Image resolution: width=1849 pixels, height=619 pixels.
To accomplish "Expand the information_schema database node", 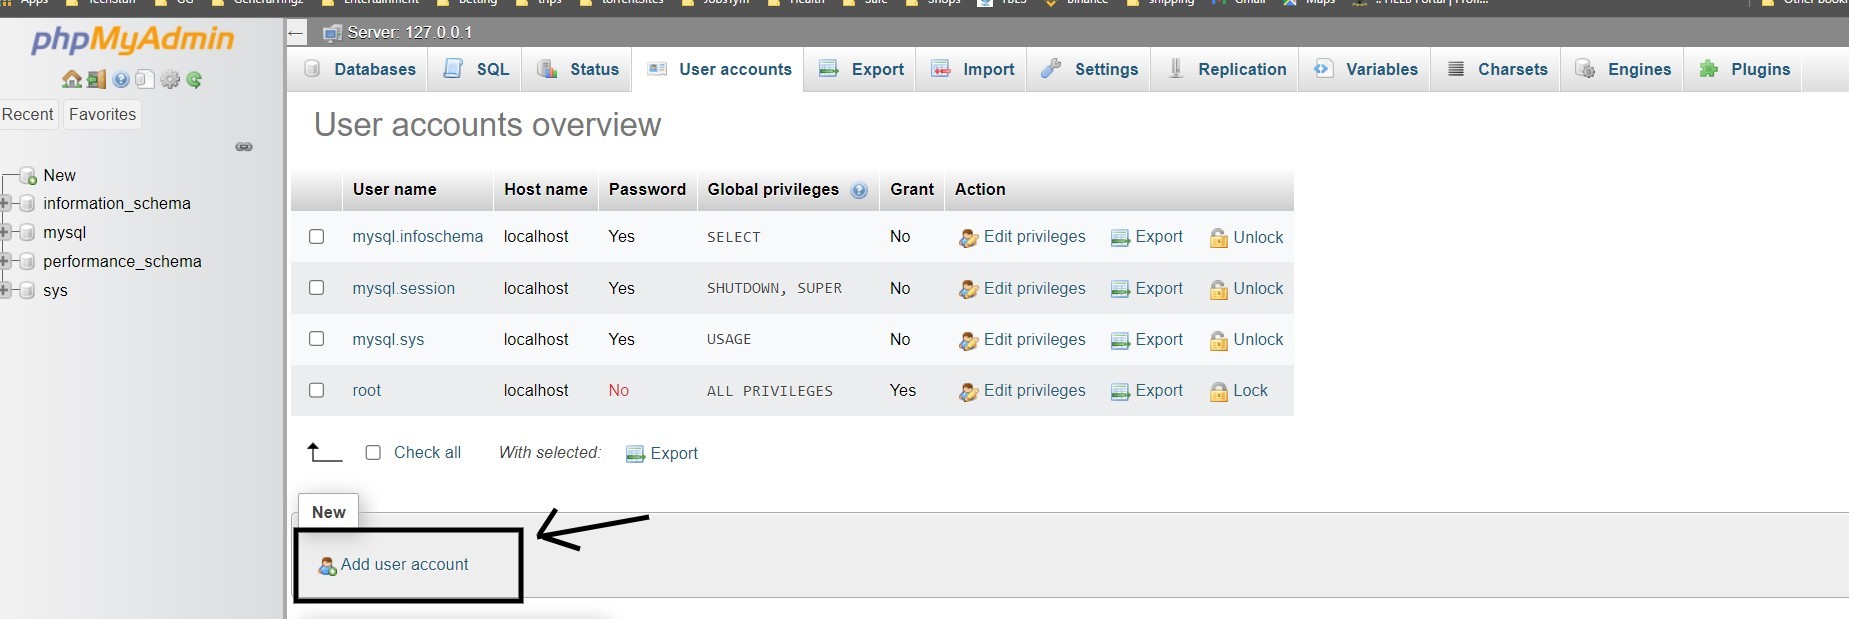I will pos(5,204).
